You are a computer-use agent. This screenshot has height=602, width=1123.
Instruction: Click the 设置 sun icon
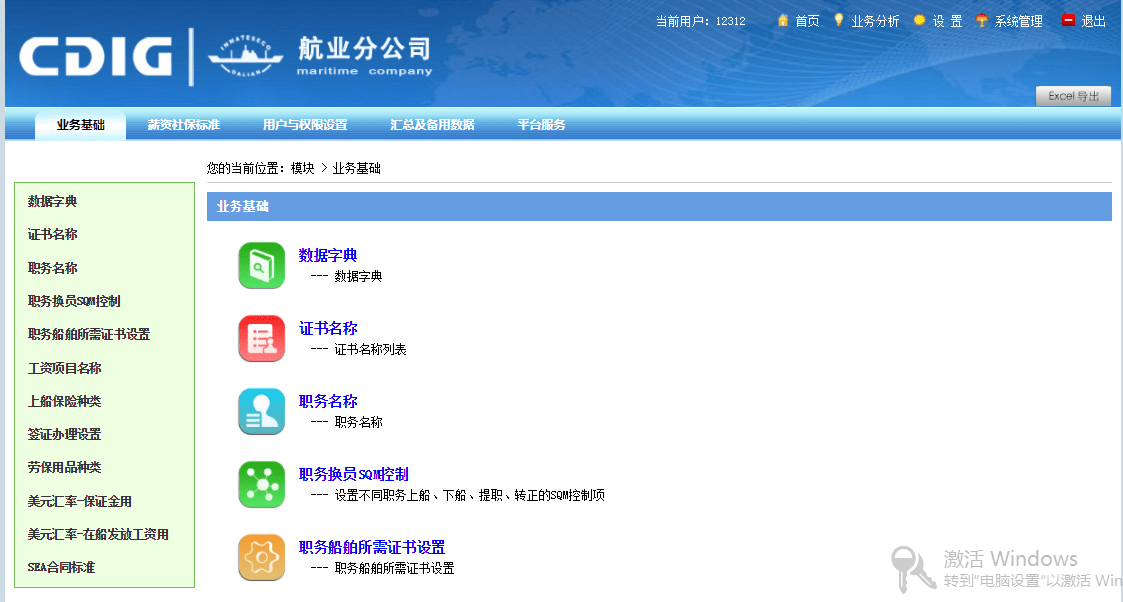920,20
